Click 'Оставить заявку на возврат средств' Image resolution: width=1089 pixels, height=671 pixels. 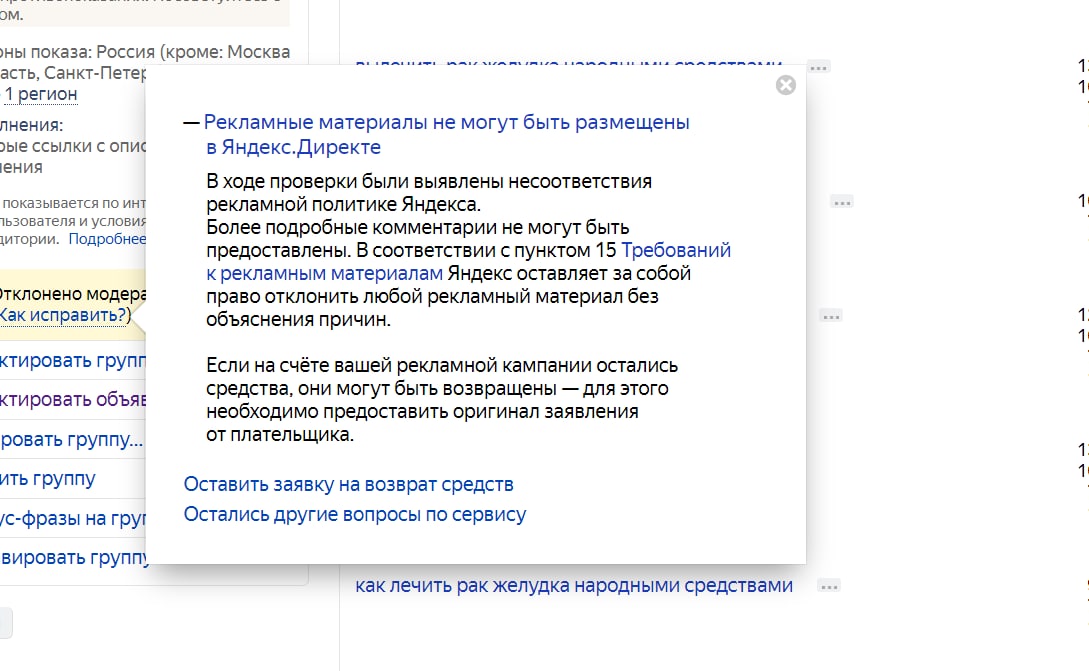pyautogui.click(x=349, y=484)
